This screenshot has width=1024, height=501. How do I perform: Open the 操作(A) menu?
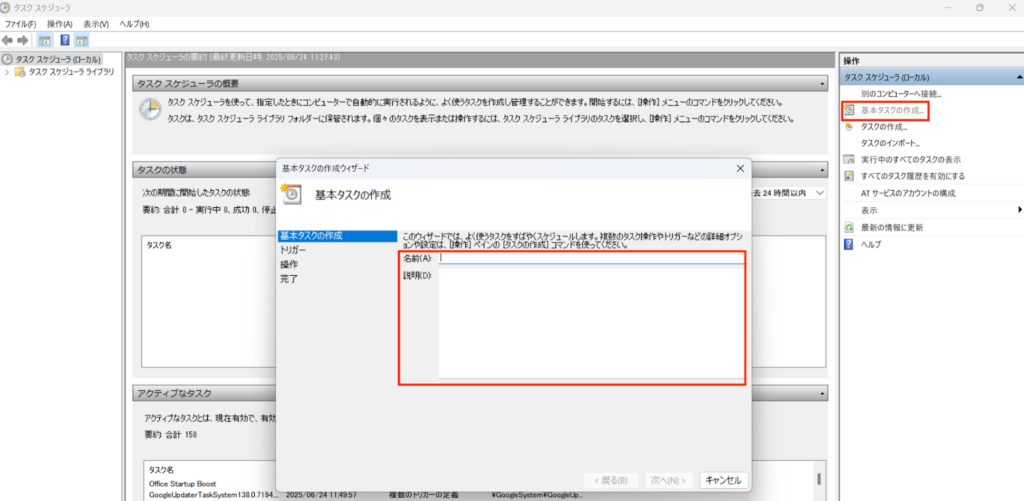[x=59, y=24]
